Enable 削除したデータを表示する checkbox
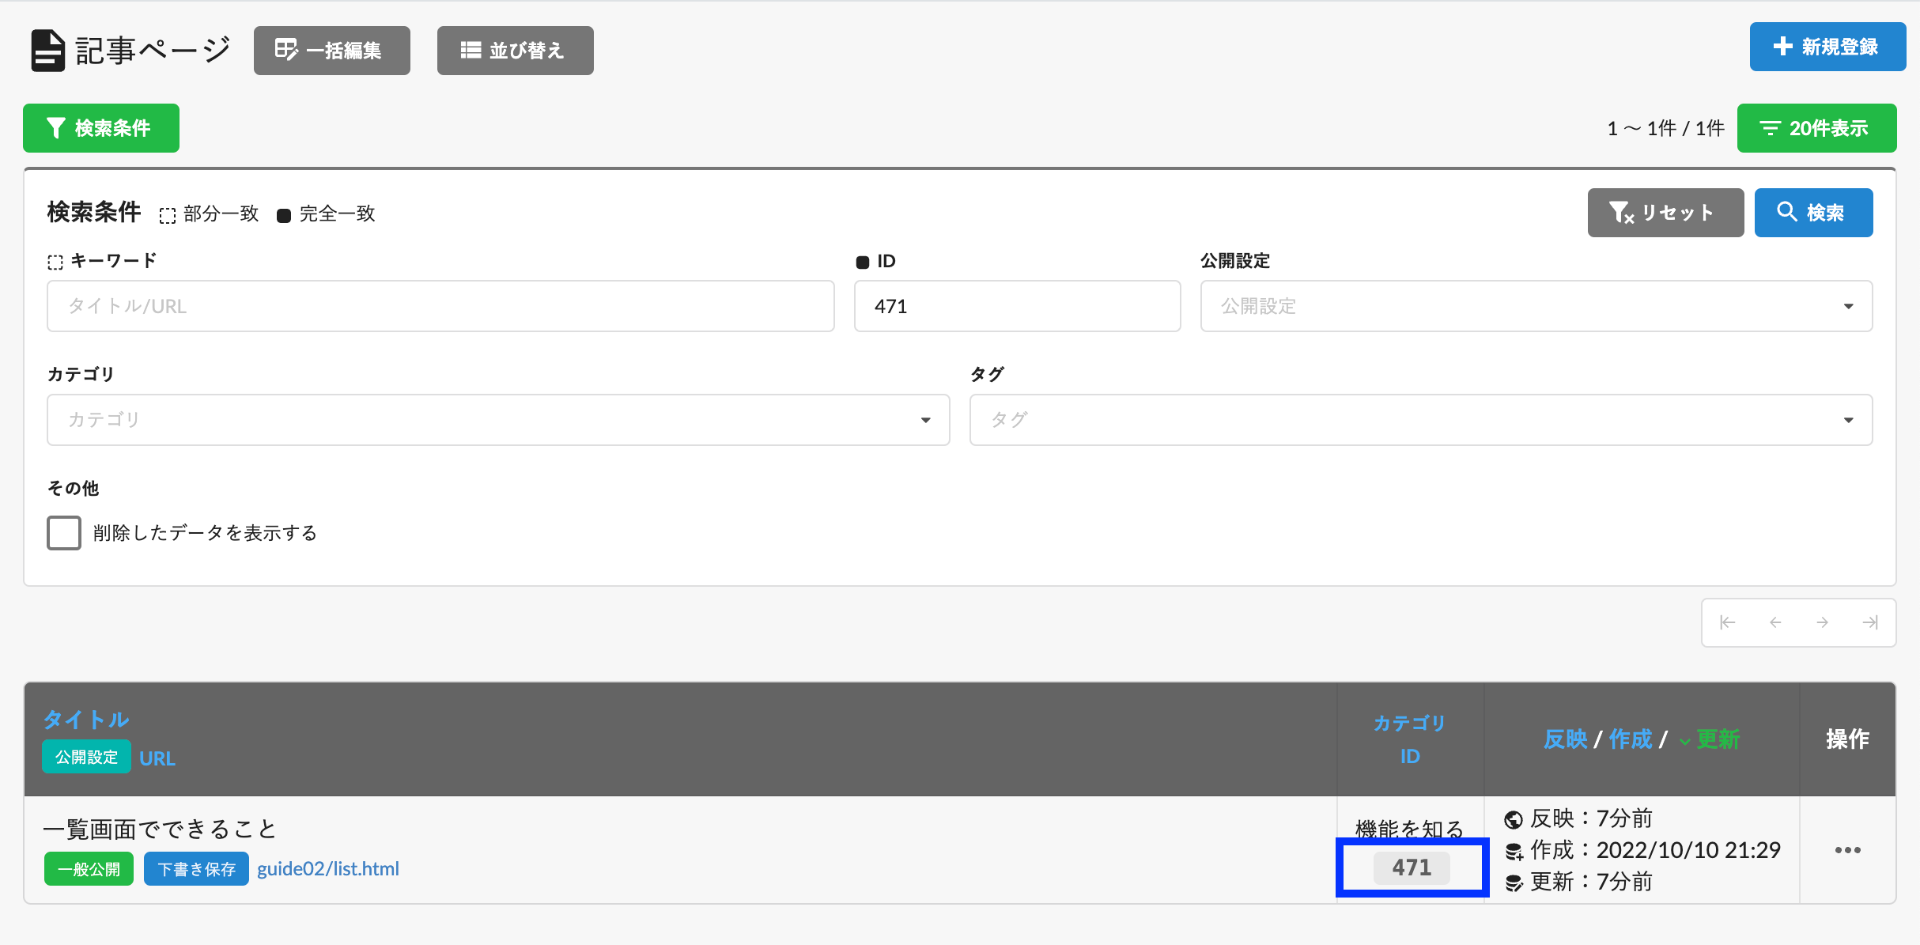 pos(64,533)
